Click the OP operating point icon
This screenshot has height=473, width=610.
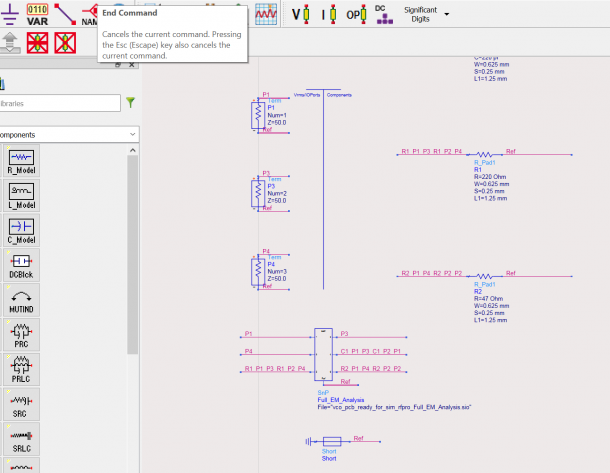(x=355, y=14)
